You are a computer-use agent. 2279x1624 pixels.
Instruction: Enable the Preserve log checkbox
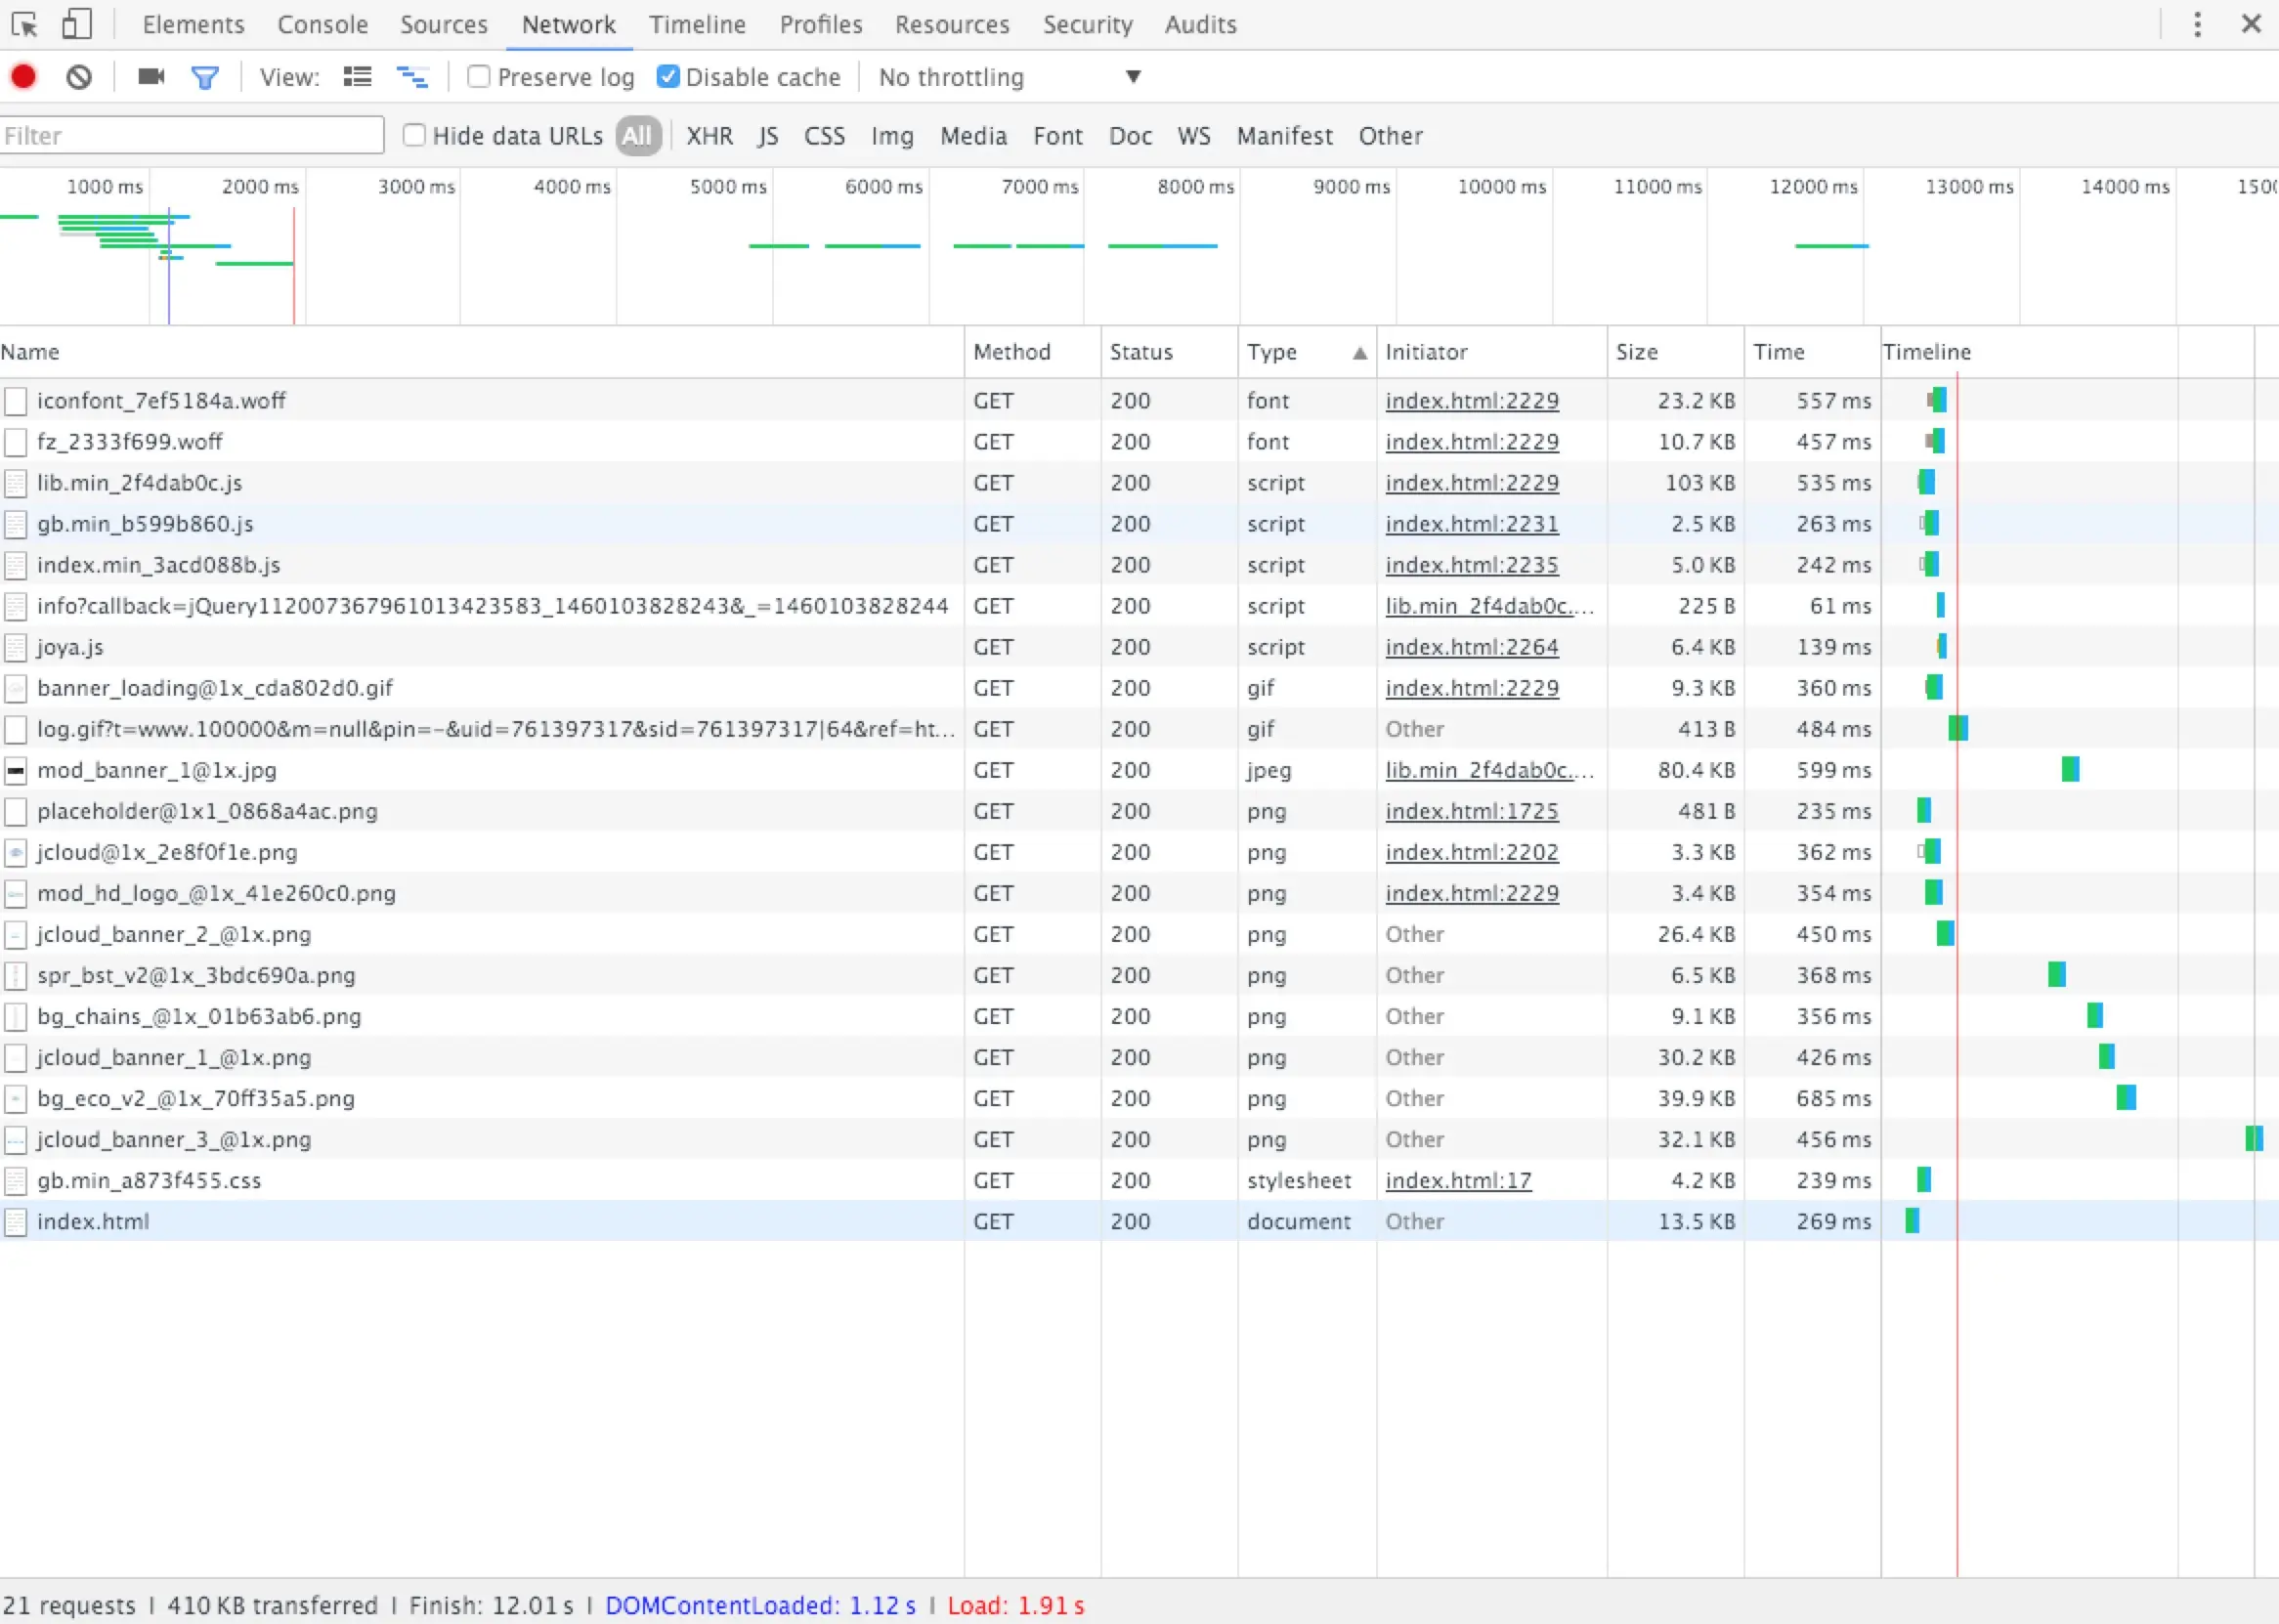click(x=479, y=77)
